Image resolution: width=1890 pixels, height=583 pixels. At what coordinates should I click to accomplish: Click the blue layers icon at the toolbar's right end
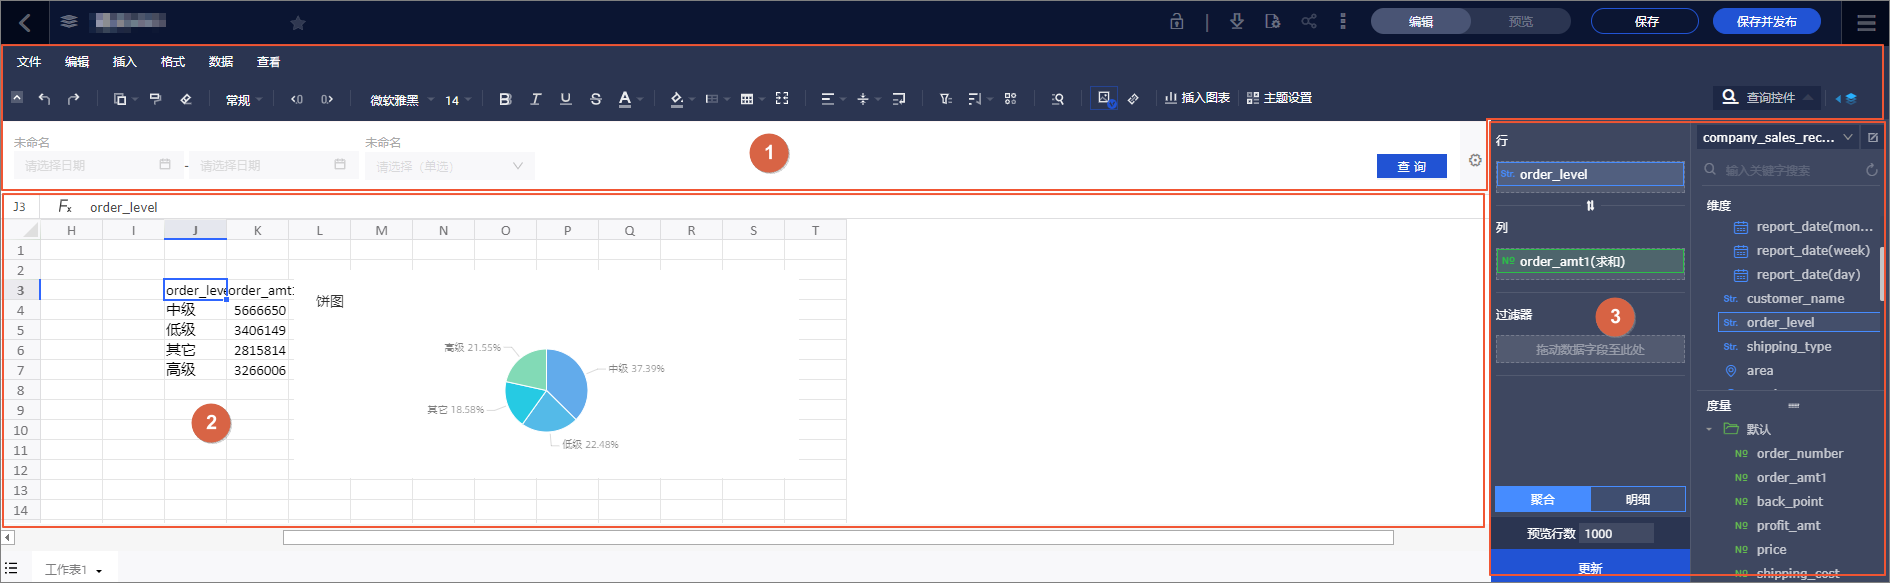coord(1851,98)
